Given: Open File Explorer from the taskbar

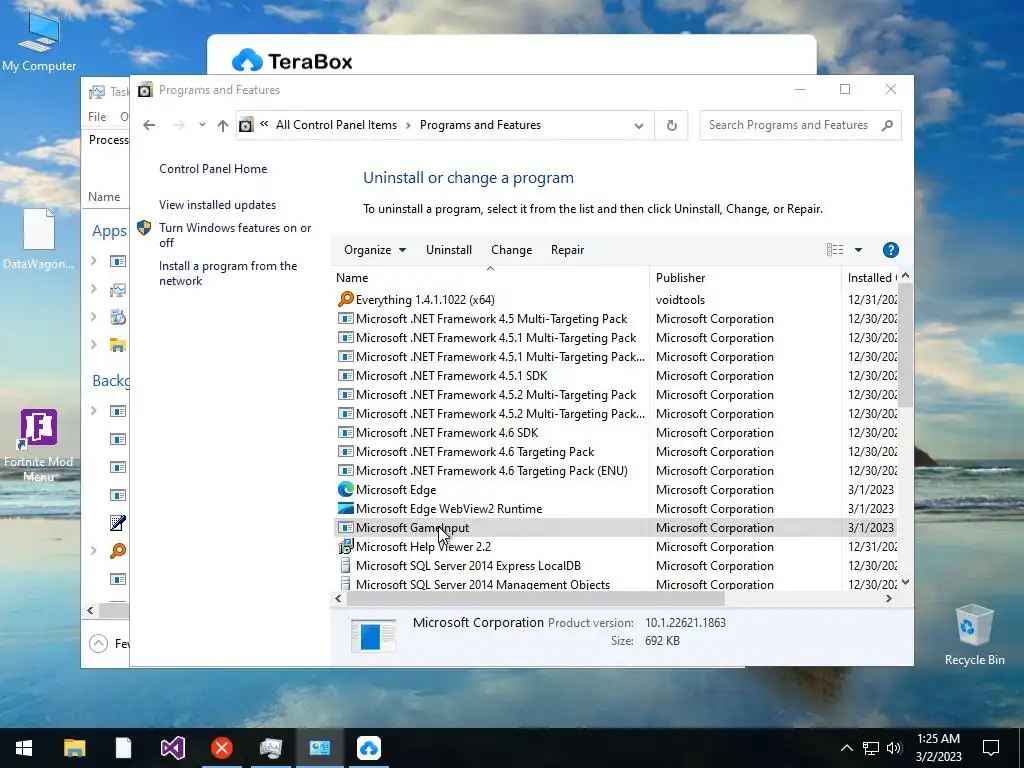Looking at the screenshot, I should [74, 748].
